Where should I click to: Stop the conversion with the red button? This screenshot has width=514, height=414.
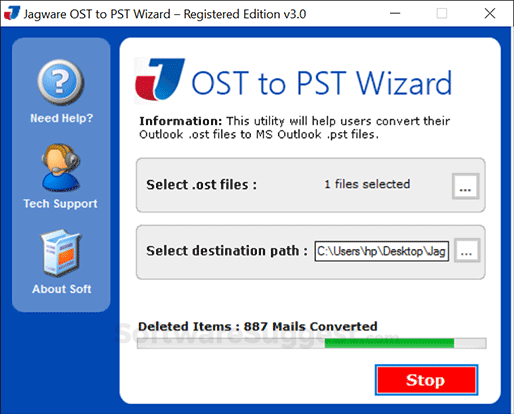pyautogui.click(x=426, y=380)
